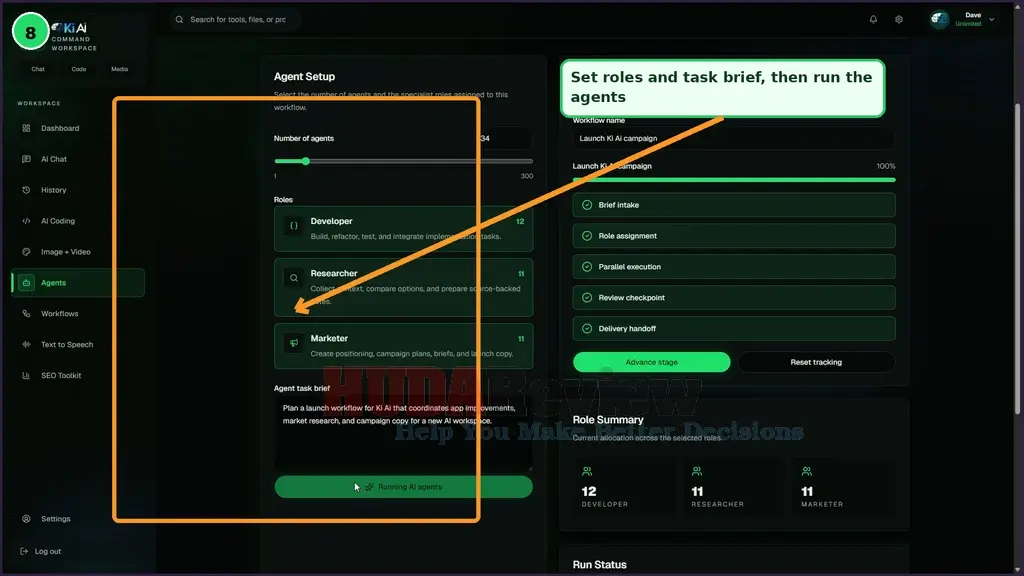Click the page vertical scrollbar
1024x576 pixels.
[1017, 259]
